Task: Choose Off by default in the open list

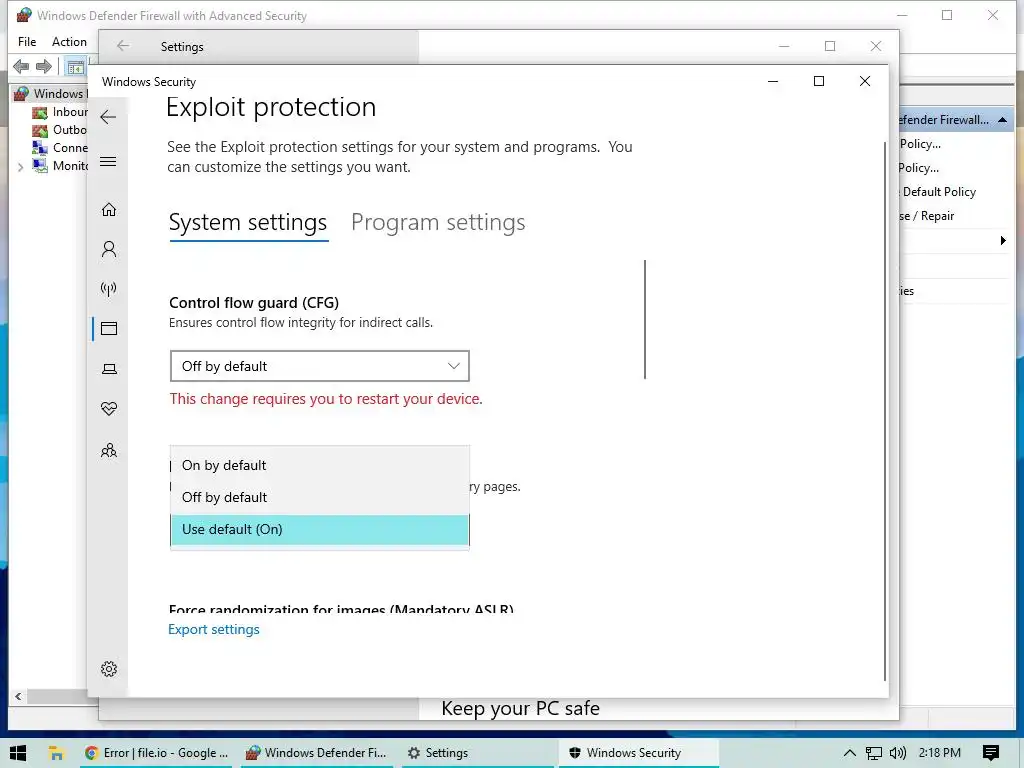Action: [319, 497]
